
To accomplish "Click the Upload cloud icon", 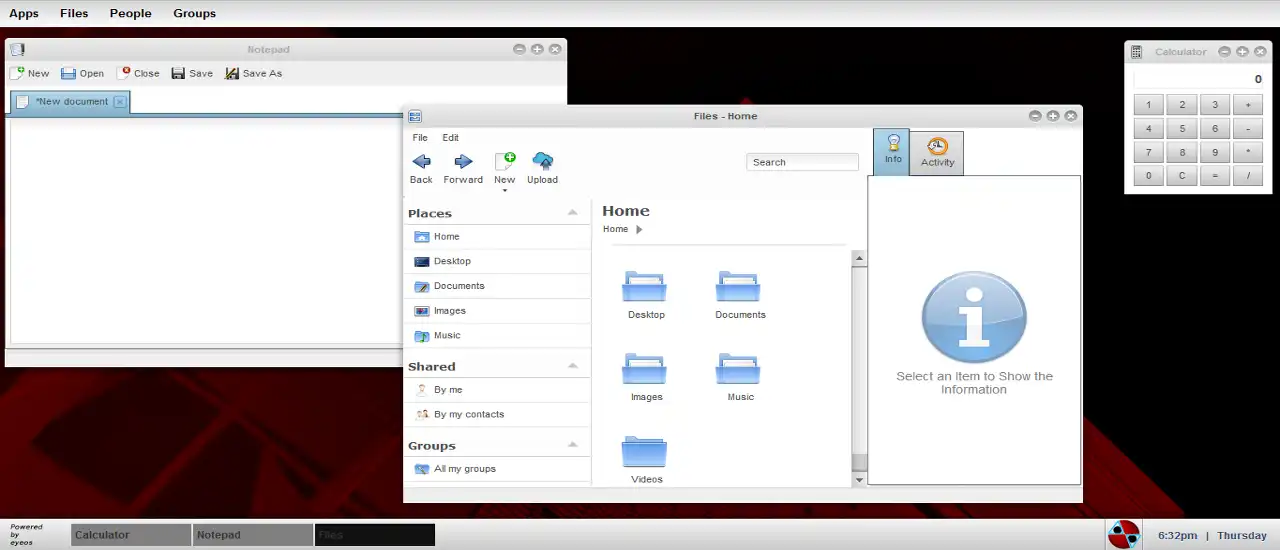I will 543,161.
